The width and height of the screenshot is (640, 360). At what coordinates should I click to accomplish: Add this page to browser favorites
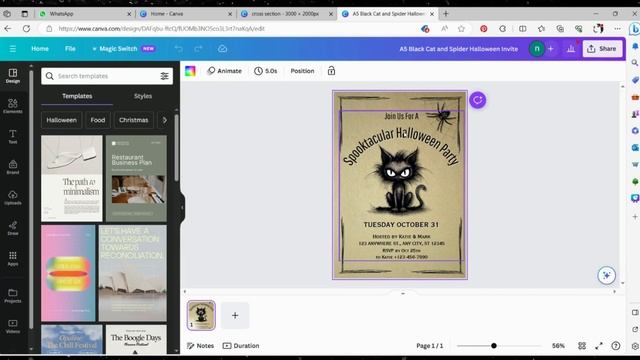click(461, 29)
